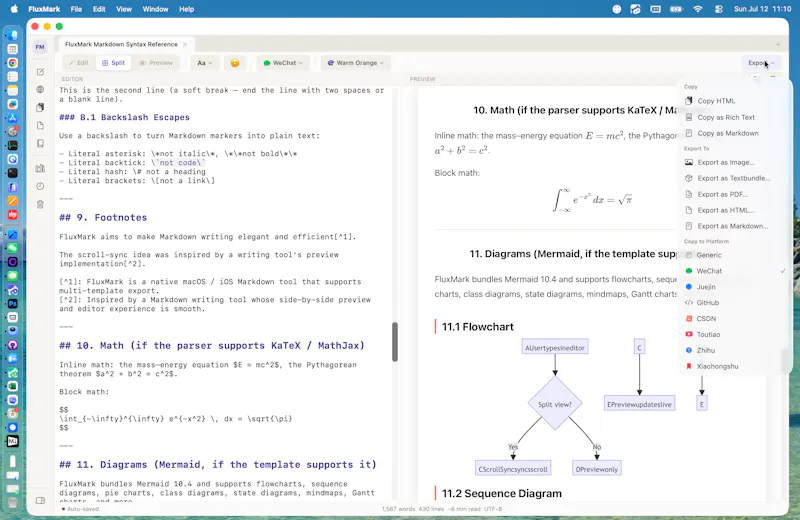
Task: Click the 430 lines status entry
Action: (x=431, y=509)
